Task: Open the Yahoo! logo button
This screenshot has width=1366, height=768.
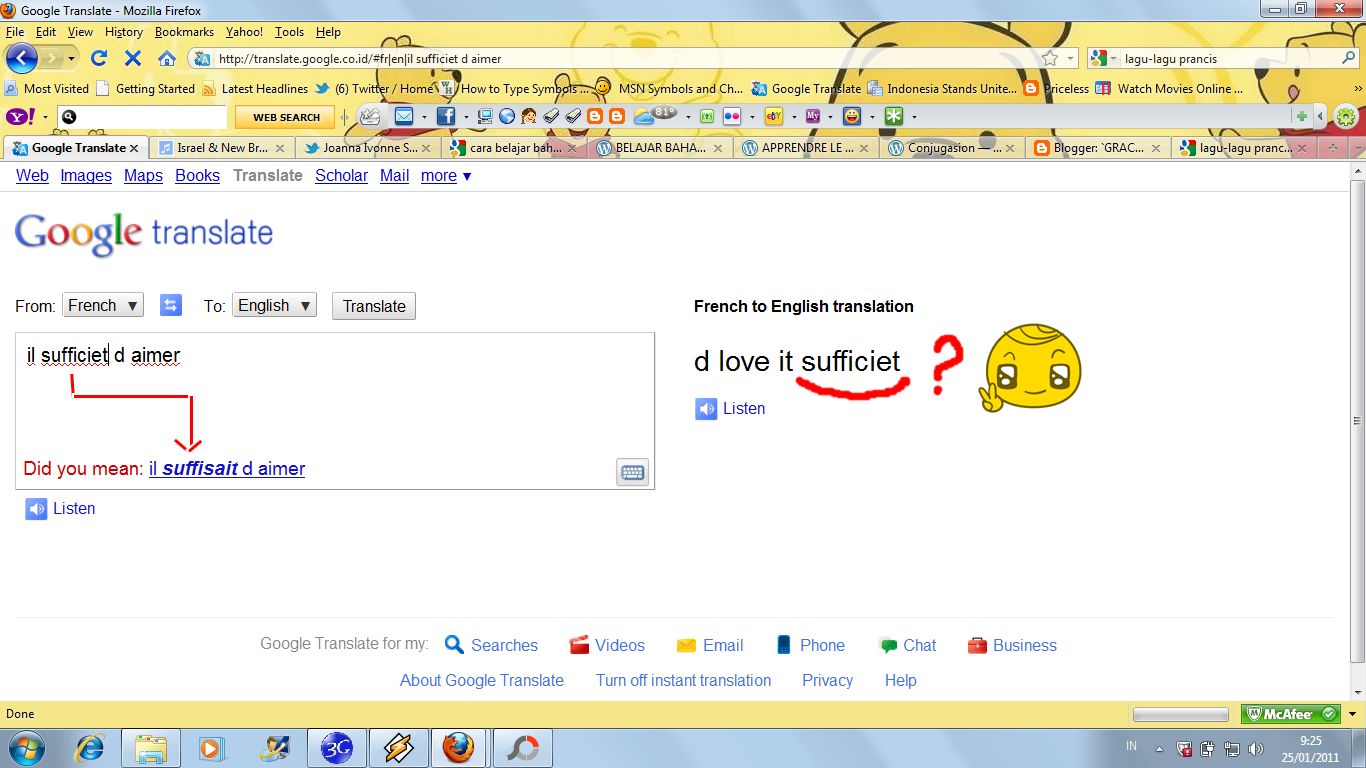Action: (x=20, y=117)
